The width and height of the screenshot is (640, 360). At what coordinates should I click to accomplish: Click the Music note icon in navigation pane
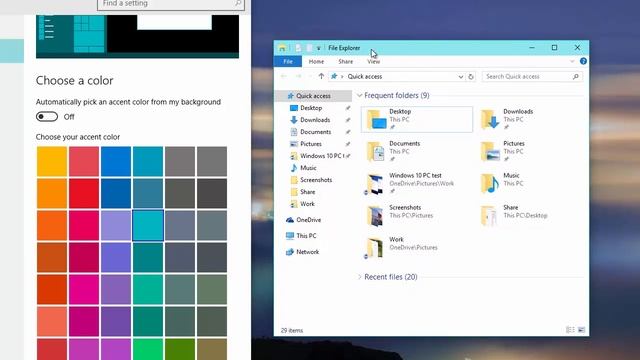tap(293, 168)
